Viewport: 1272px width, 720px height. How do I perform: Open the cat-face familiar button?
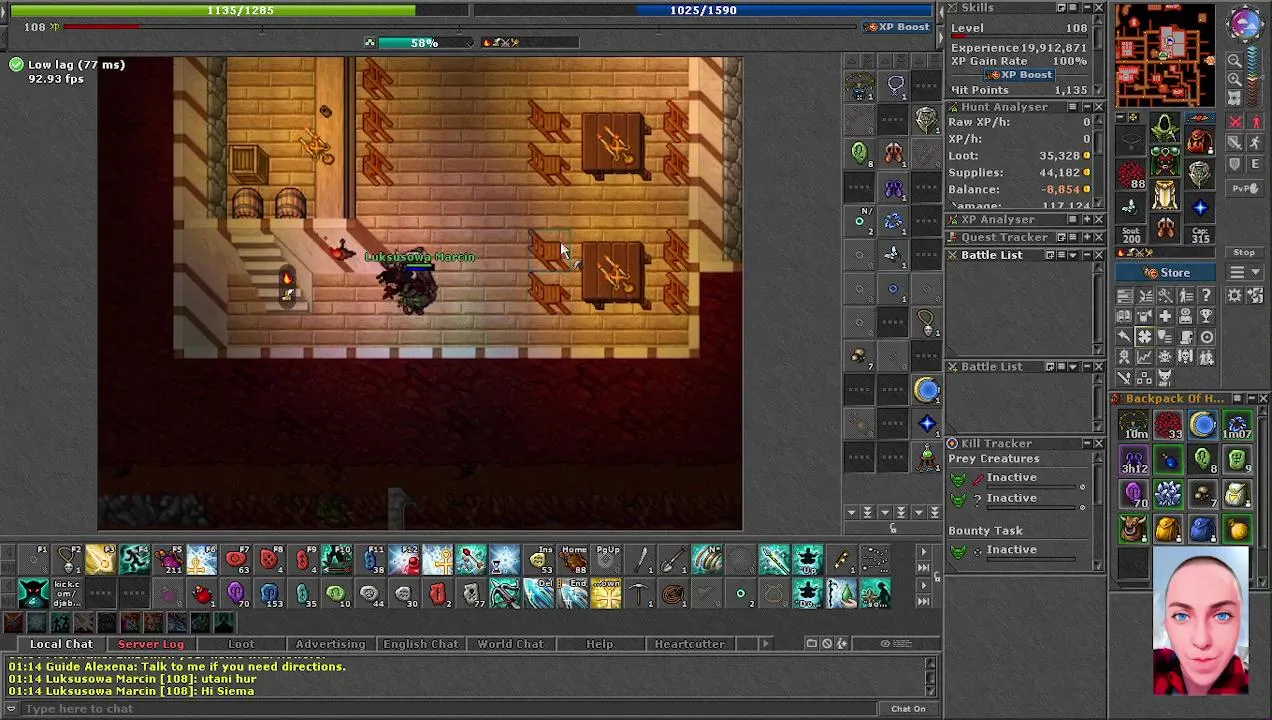tap(1165, 378)
